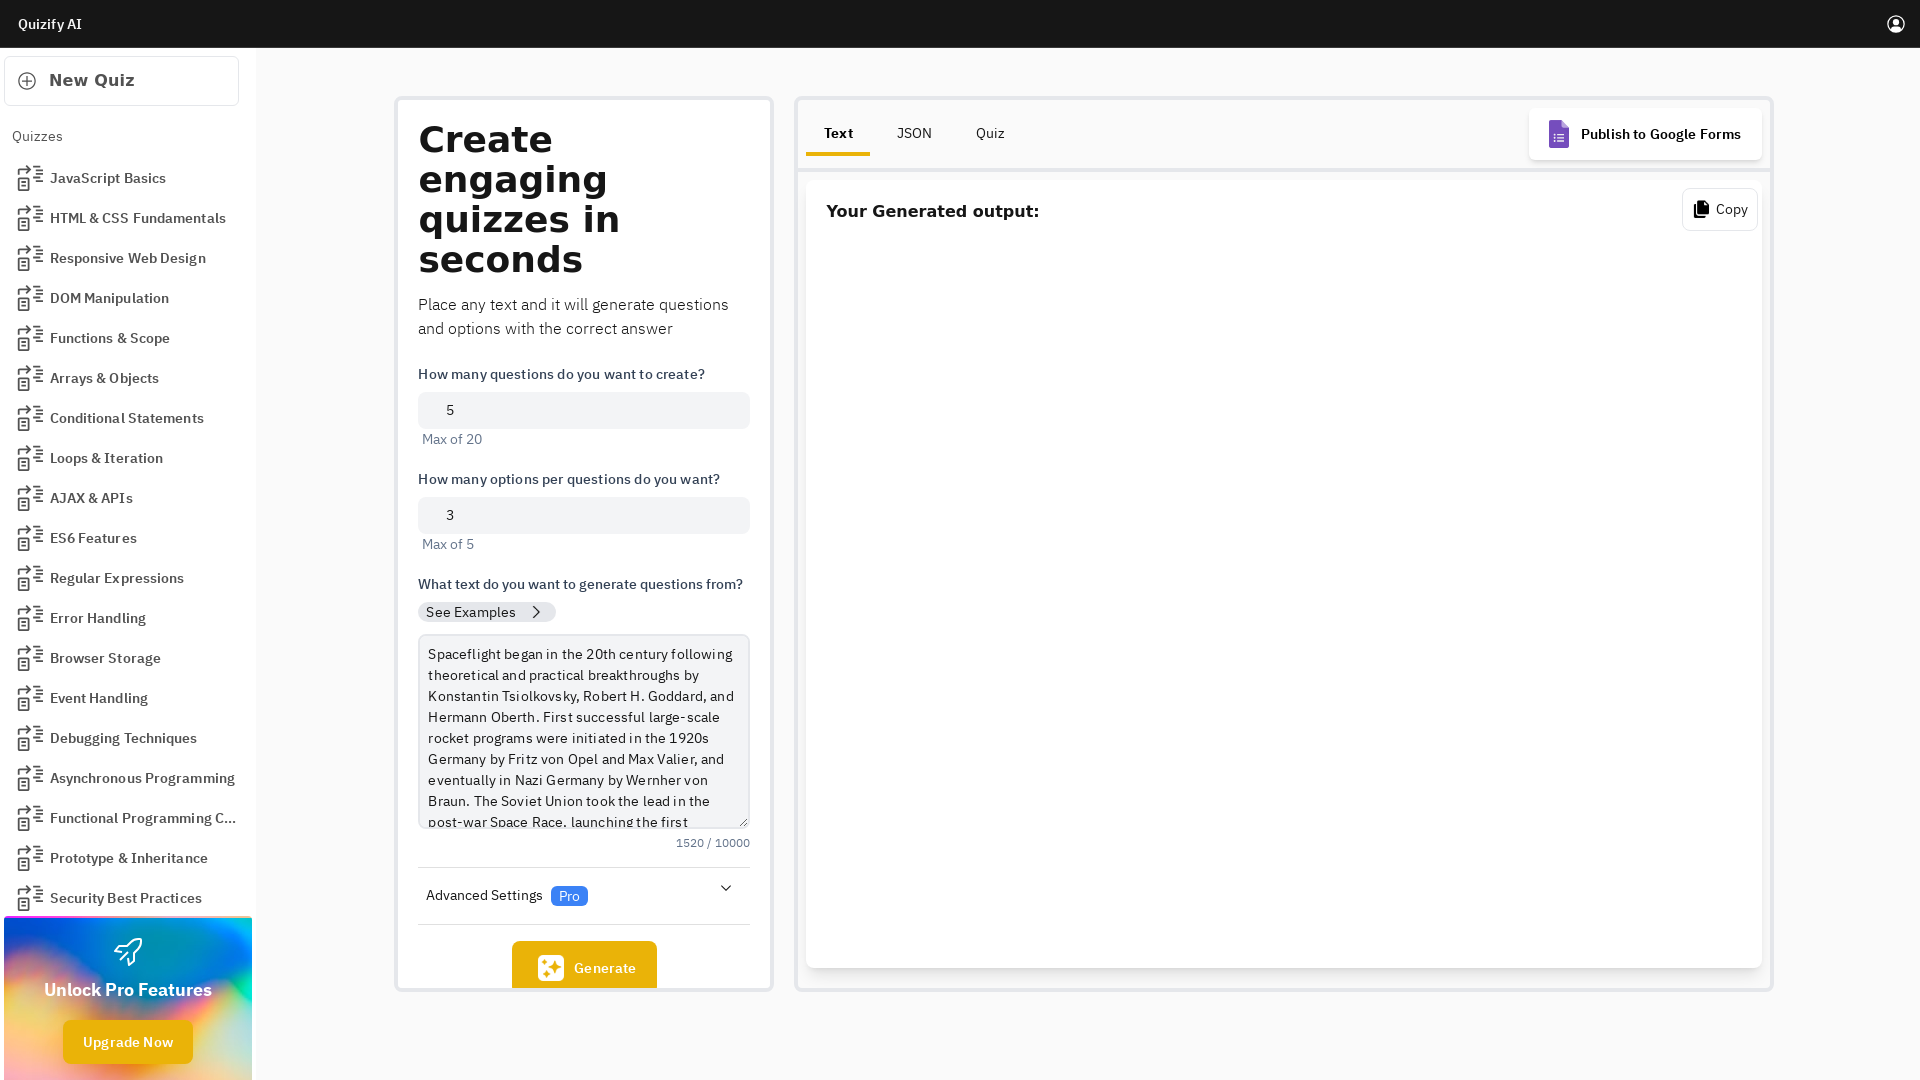Switch to the JSON output tab
Screen dimensions: 1920x1080
click(914, 133)
